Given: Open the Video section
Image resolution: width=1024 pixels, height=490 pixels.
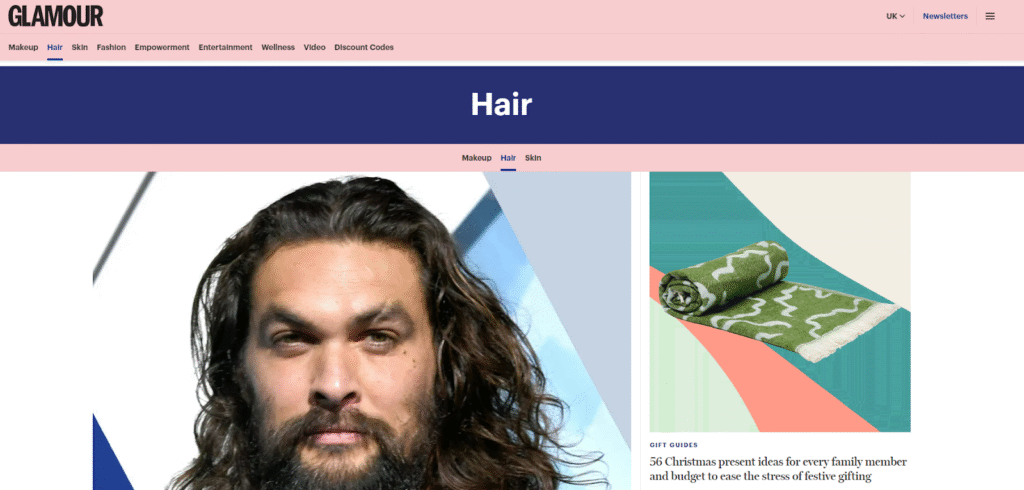Looking at the screenshot, I should pyautogui.click(x=314, y=47).
